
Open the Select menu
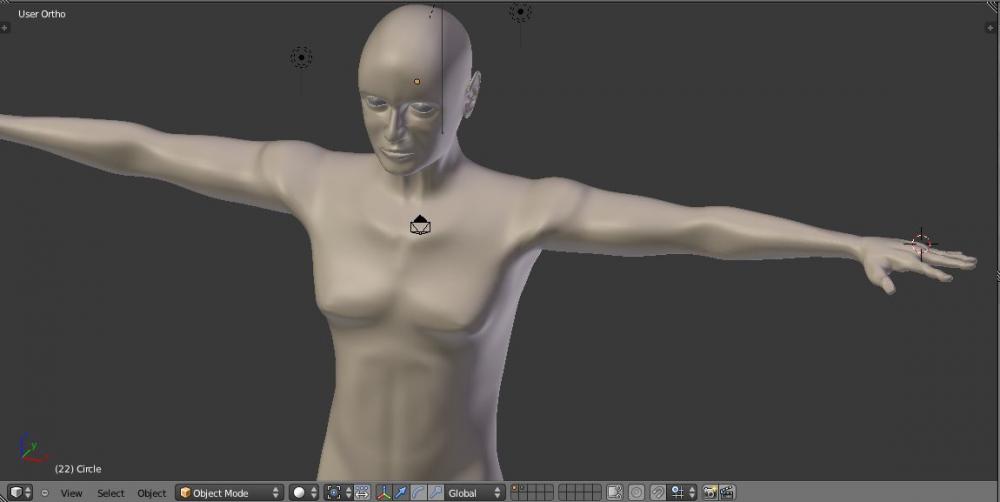(x=111, y=493)
